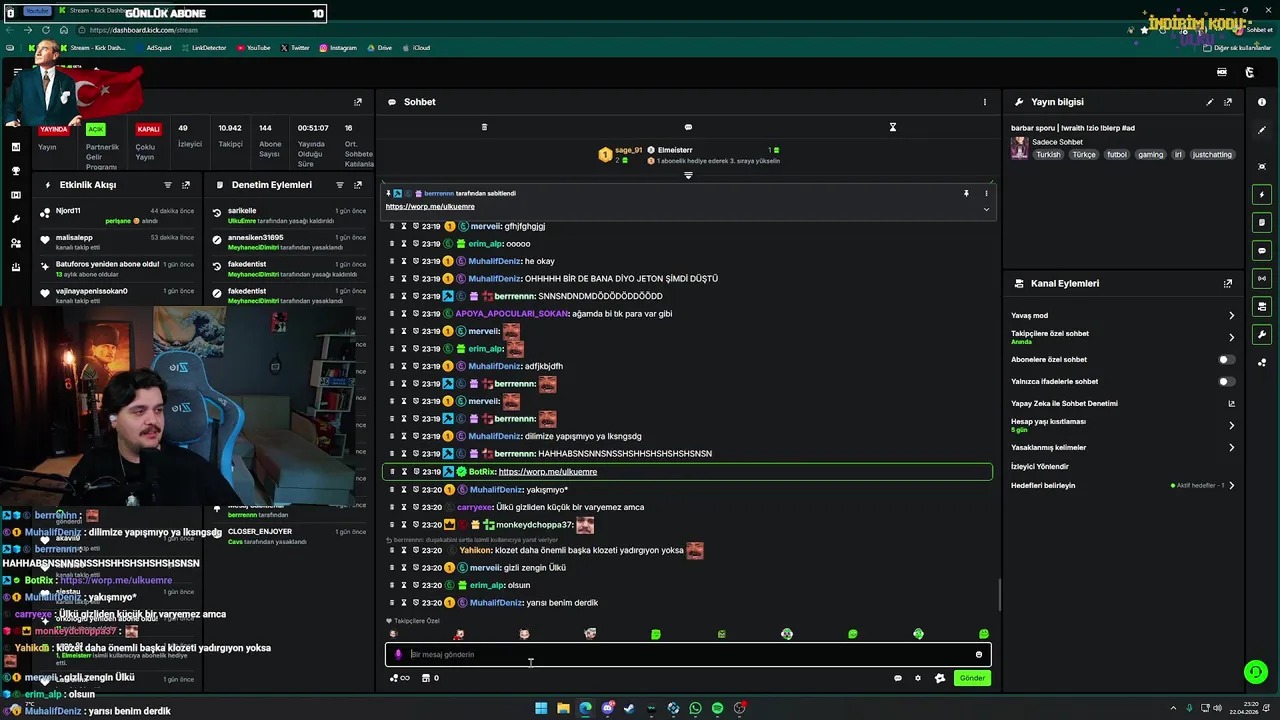Open the shop icon showing 0
The width and height of the screenshot is (1280, 720).
point(430,678)
